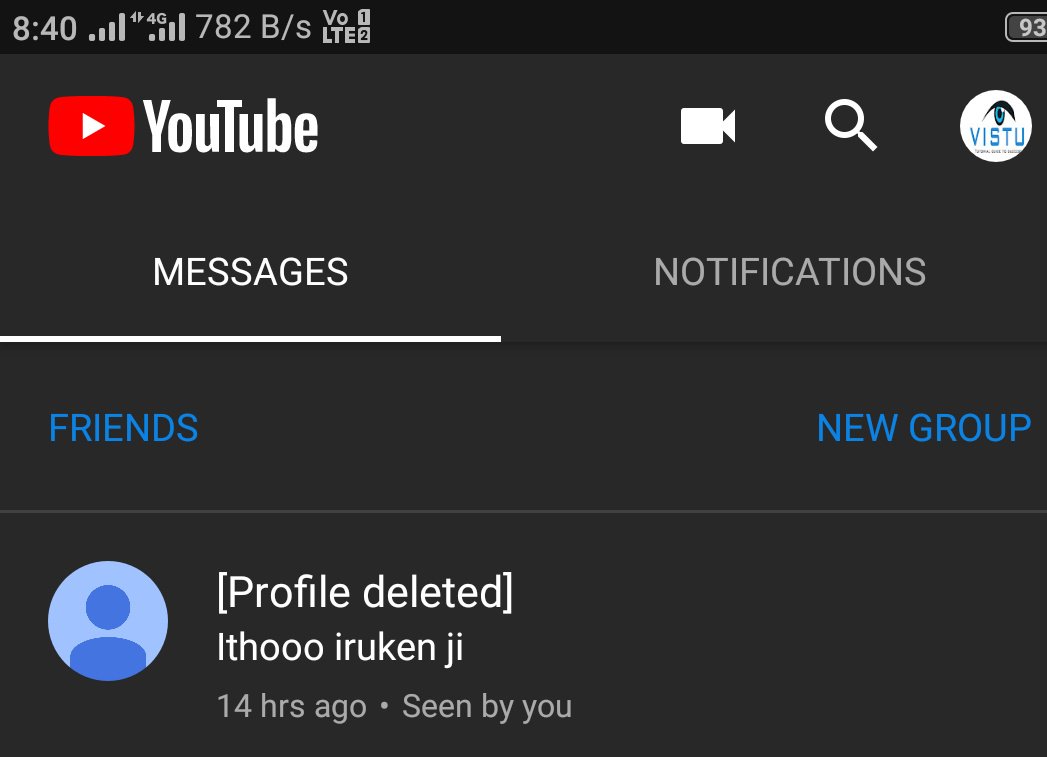Screen dimensions: 1047x757
Task: Open the FRIENDS list
Action: coord(124,428)
